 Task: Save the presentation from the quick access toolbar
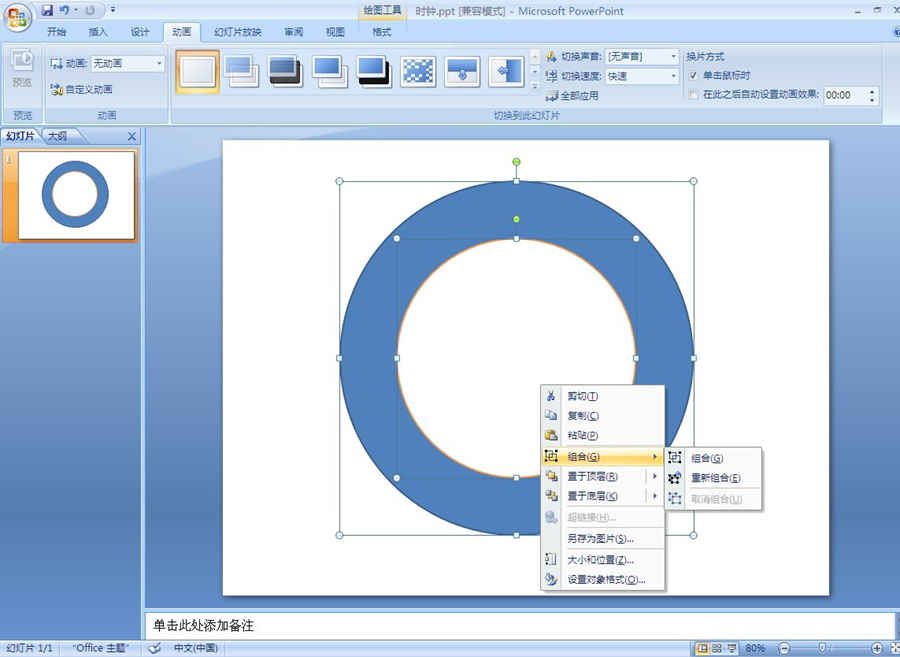[x=48, y=10]
